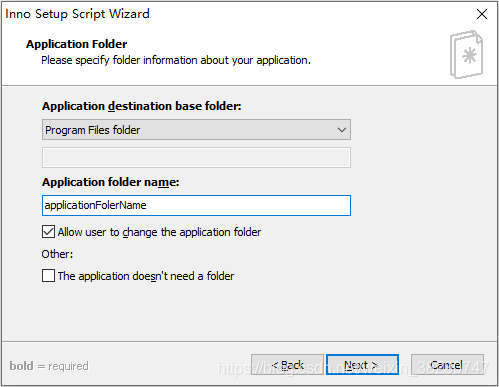Open the Program Files folder combo box
The image size is (499, 387).
click(196, 129)
